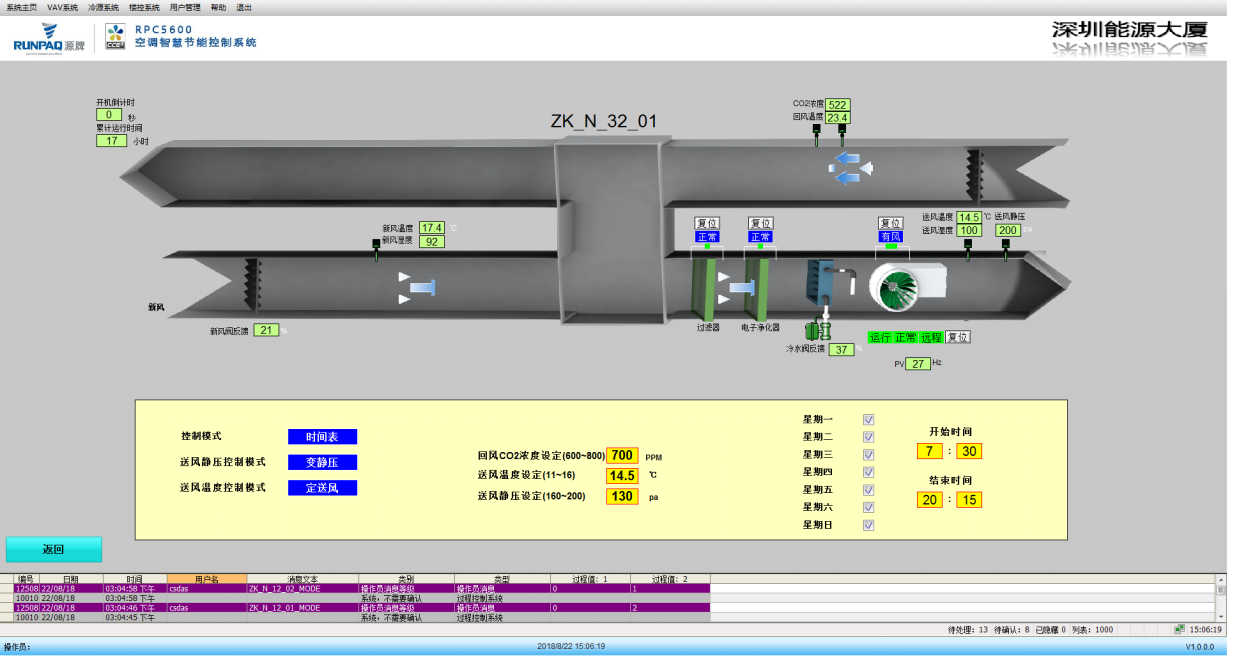Viewport: 1233px width, 656px height.
Task: Click the 回风CO2浓度设定 field showing 700
Action: coord(622,456)
